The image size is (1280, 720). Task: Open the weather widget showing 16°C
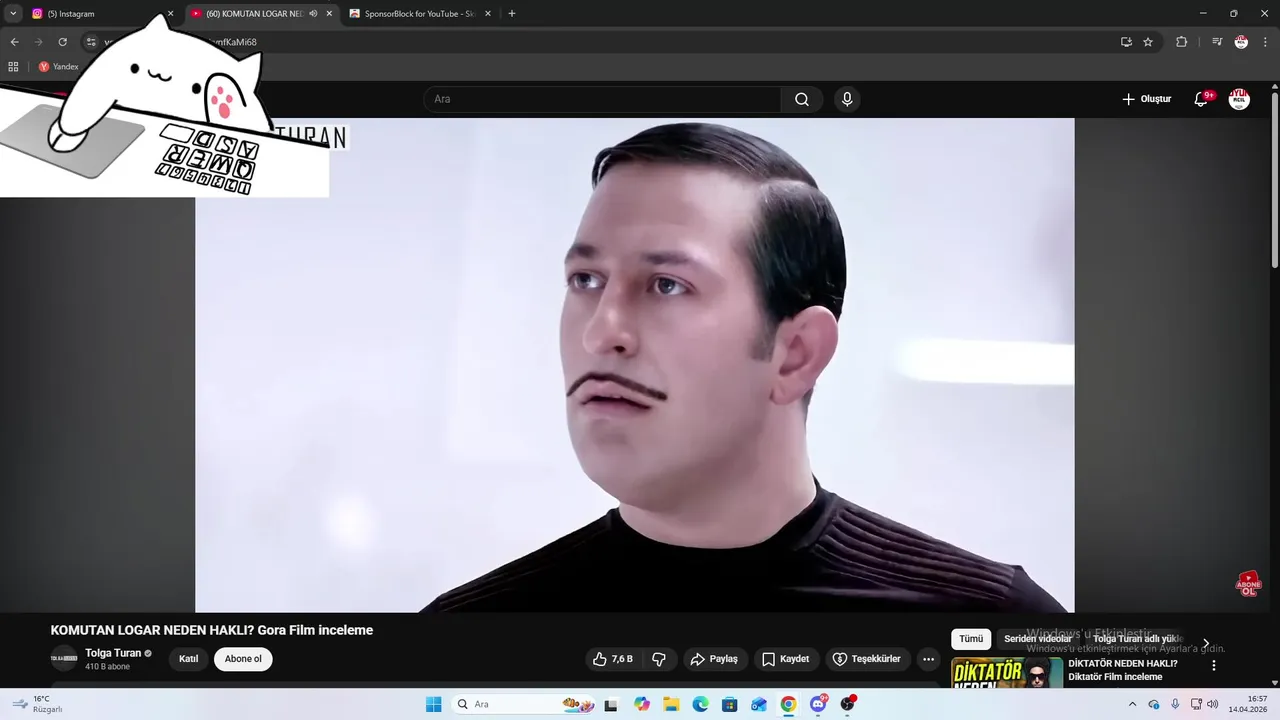point(38,704)
